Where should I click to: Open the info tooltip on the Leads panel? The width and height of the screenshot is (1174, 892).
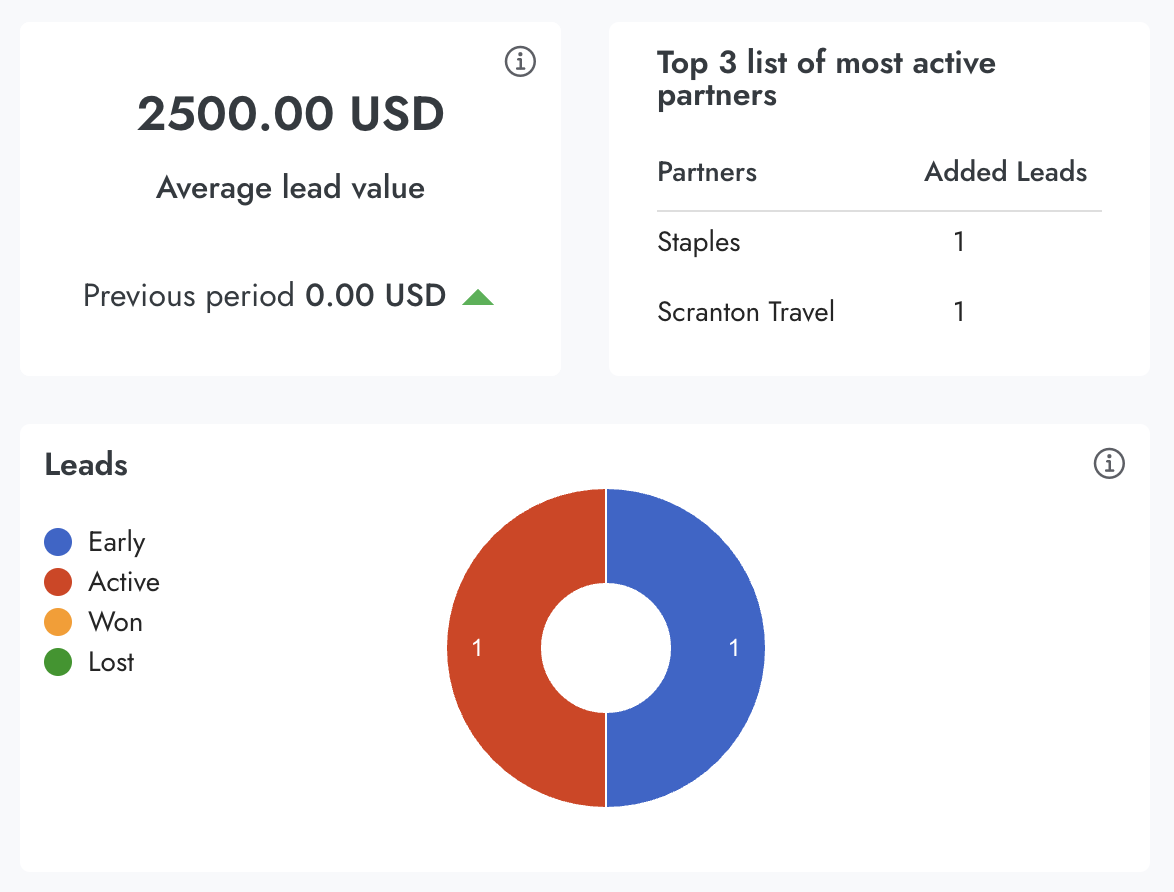point(1109,464)
